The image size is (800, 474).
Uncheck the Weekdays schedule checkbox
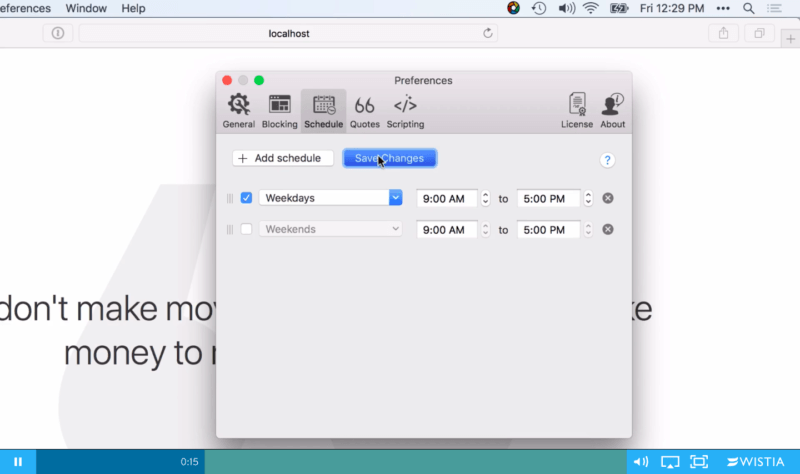[247, 198]
